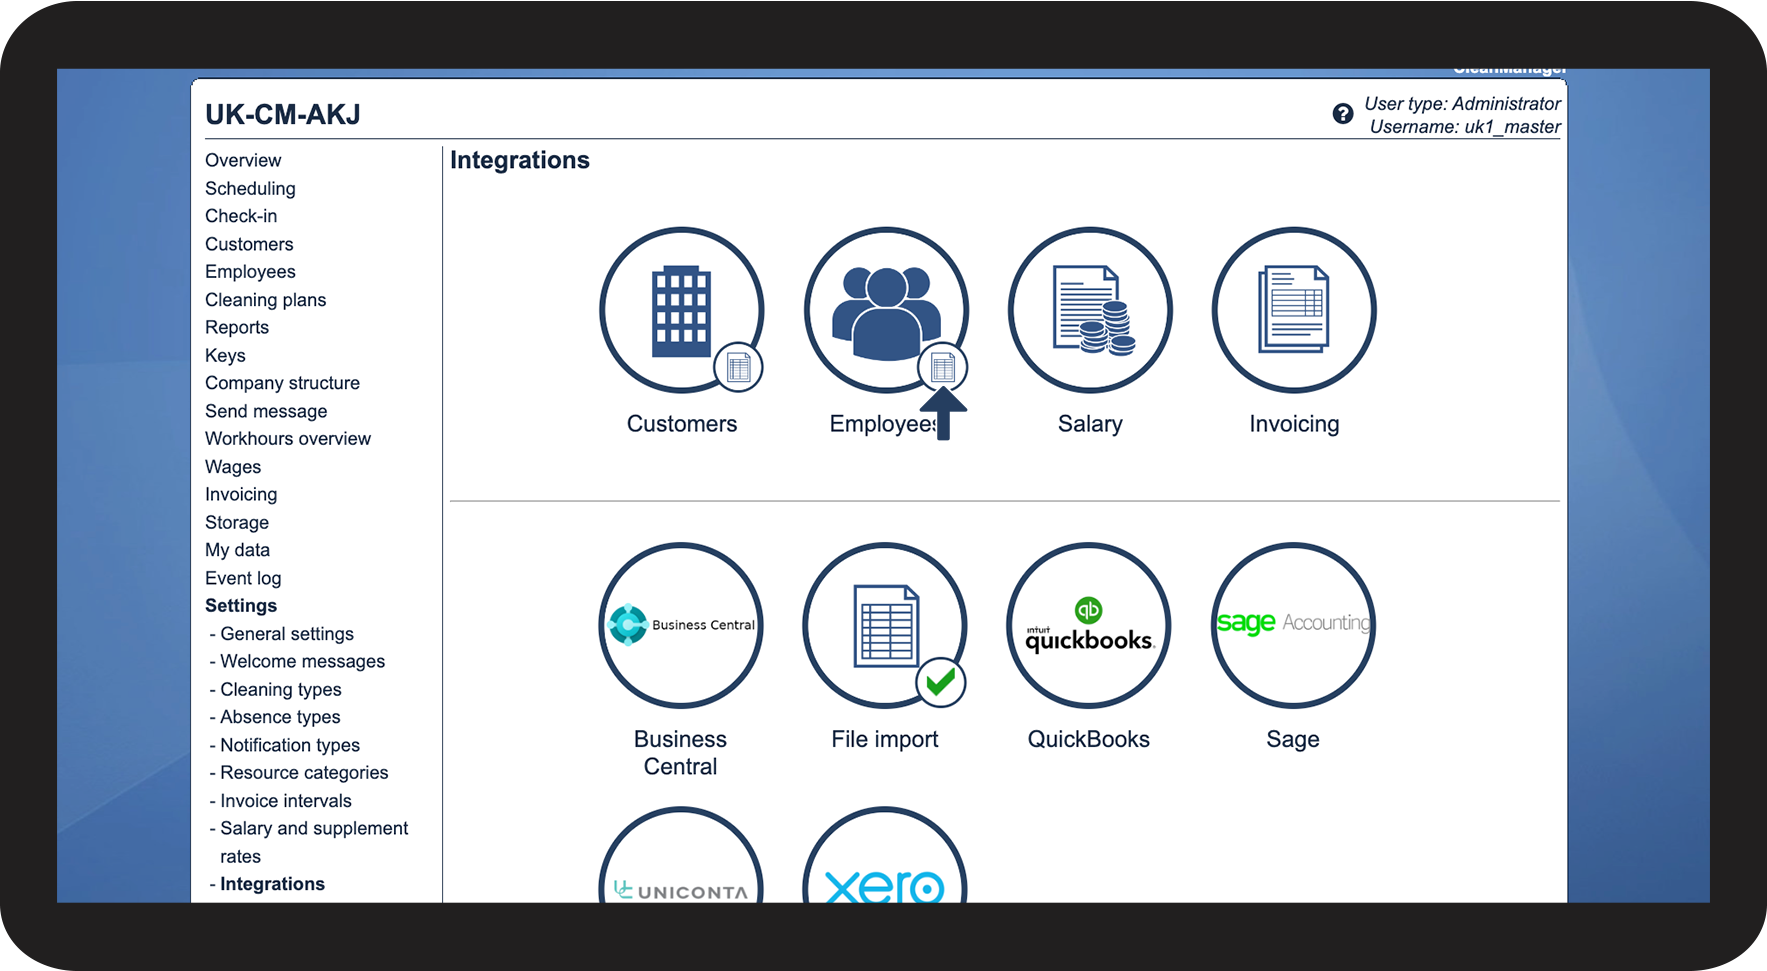Open Salary and supplement rates
Screen dimensions: 1767x971
tap(314, 842)
